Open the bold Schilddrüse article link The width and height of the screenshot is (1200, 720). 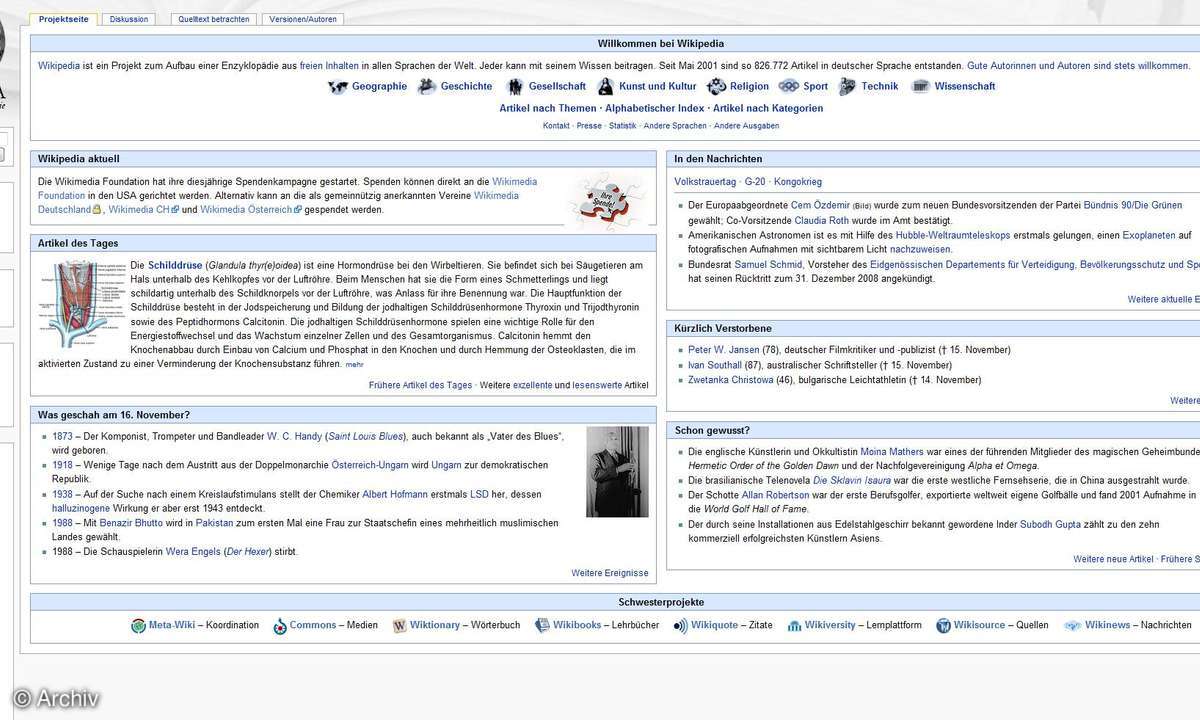175,266
